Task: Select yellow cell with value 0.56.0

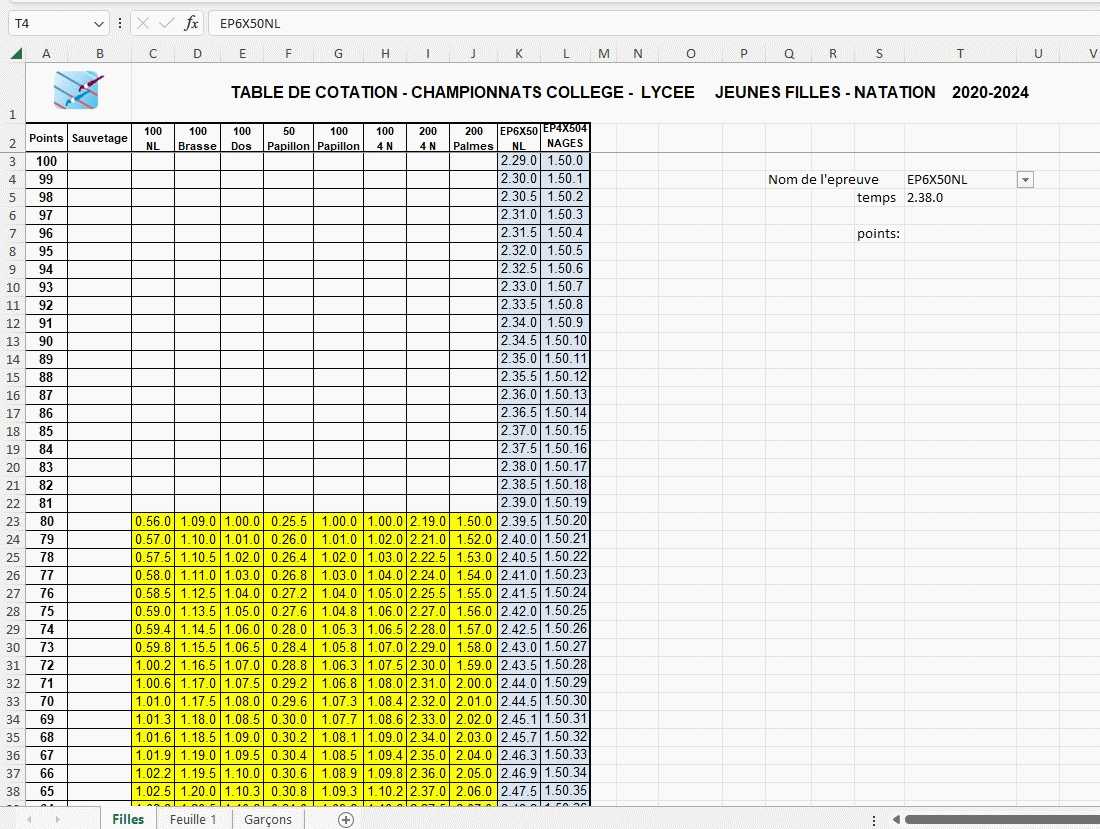Action: [153, 521]
